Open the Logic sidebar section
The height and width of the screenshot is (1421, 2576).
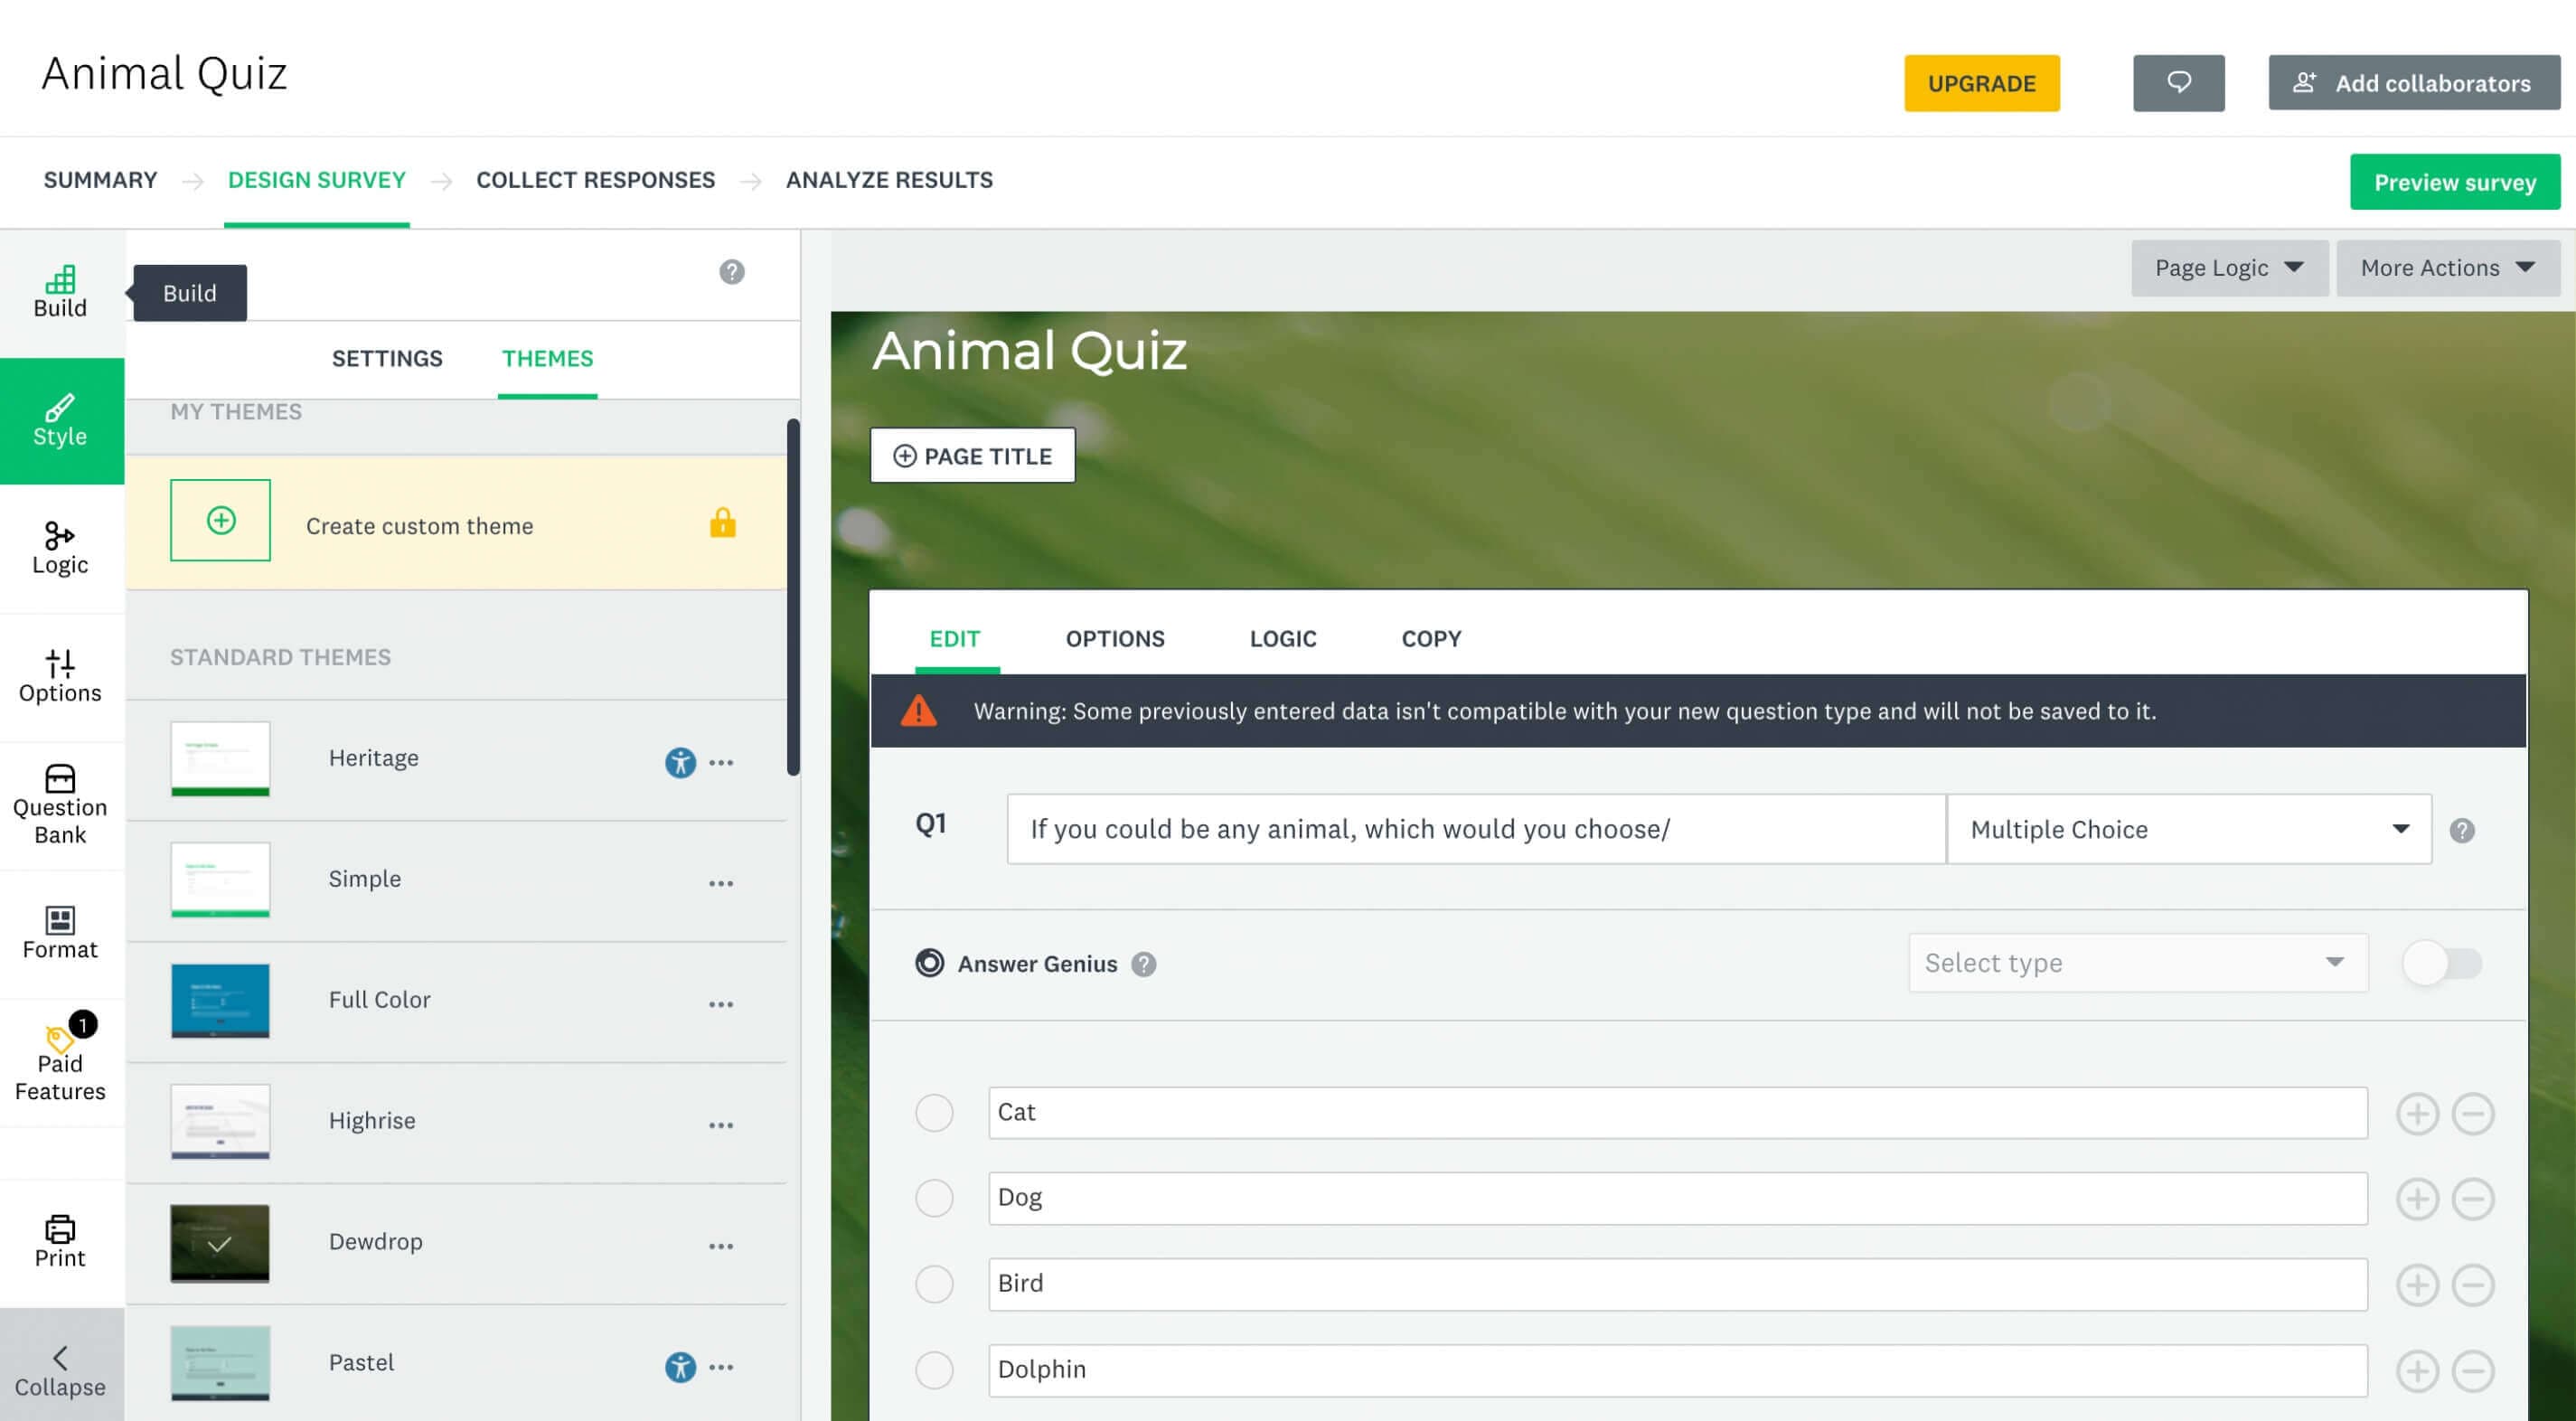coord(60,549)
